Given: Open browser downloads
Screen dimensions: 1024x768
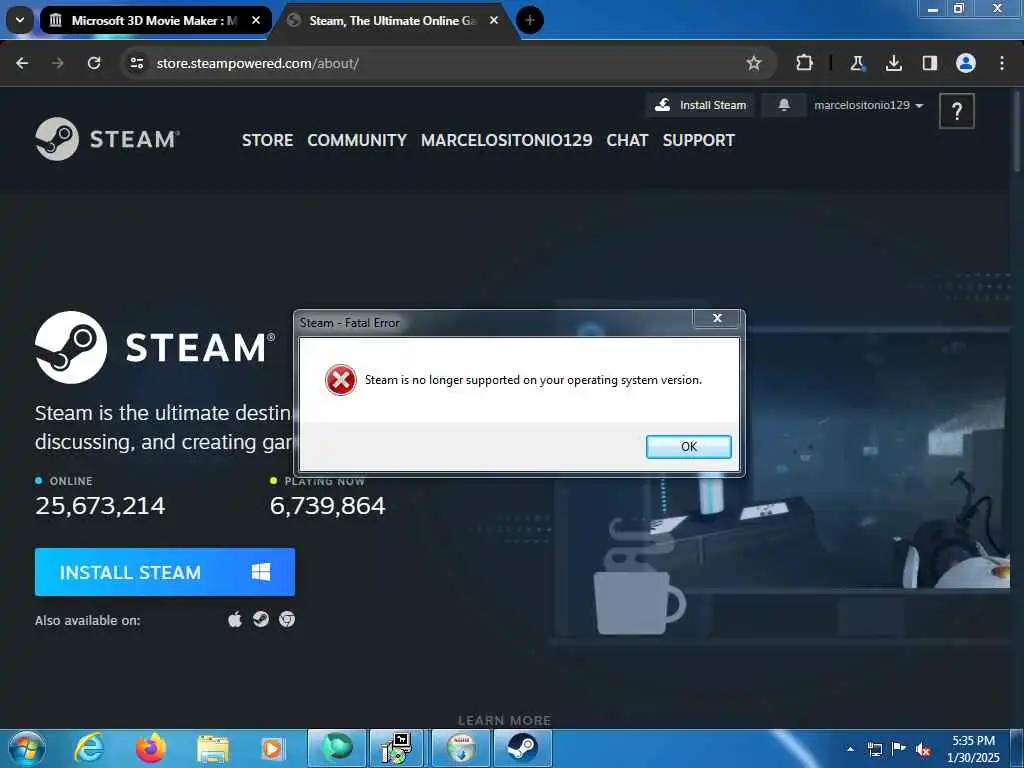Looking at the screenshot, I should pos(893,63).
